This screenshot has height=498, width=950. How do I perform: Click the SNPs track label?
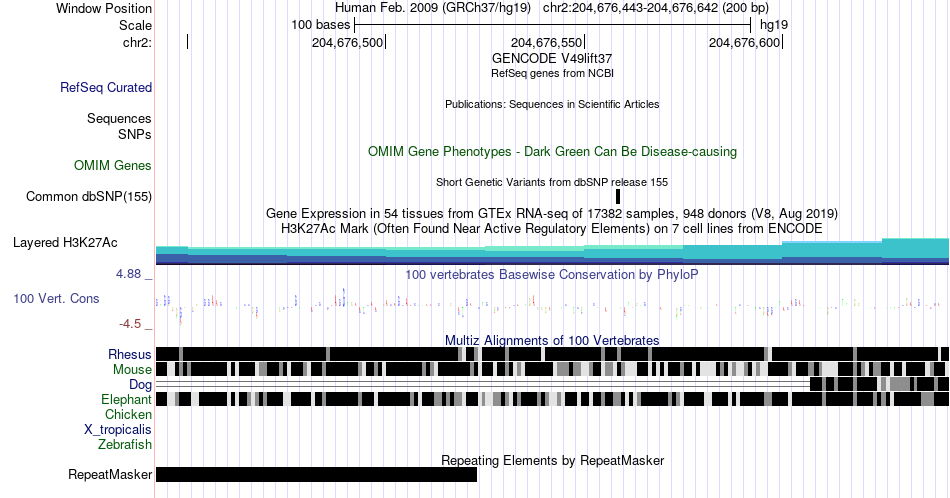pyautogui.click(x=135, y=134)
